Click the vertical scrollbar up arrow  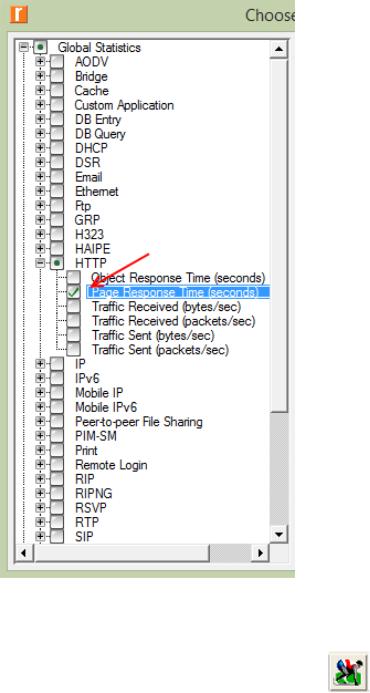point(279,48)
